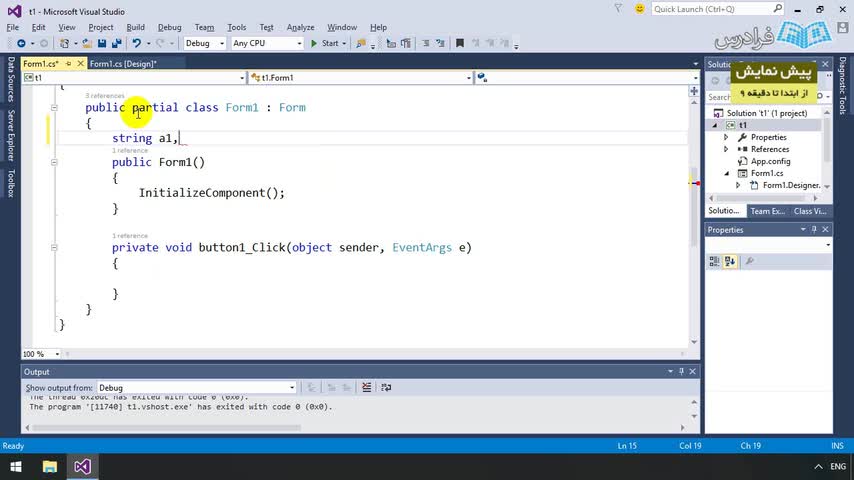Open the Edit menu
Viewport: 854px width, 480px height.
38,27
